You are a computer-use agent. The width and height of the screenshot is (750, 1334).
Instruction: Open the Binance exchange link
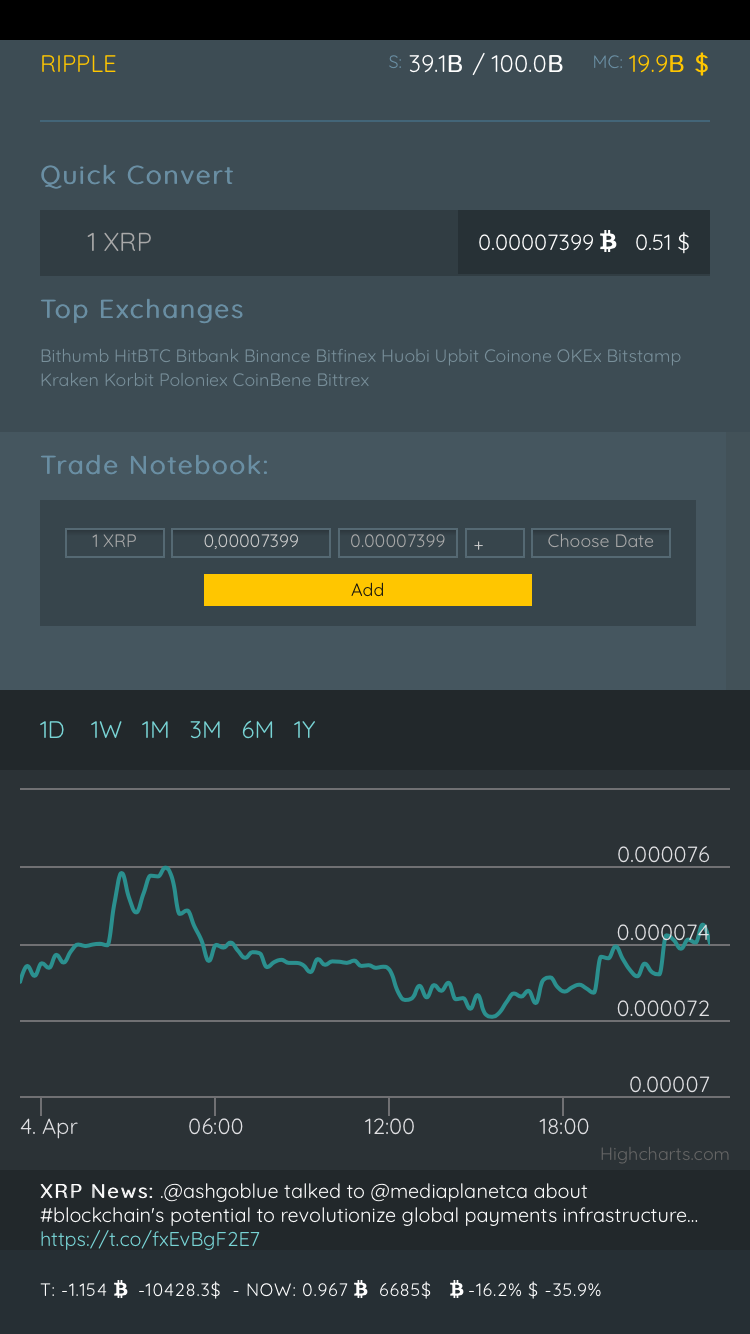(277, 356)
